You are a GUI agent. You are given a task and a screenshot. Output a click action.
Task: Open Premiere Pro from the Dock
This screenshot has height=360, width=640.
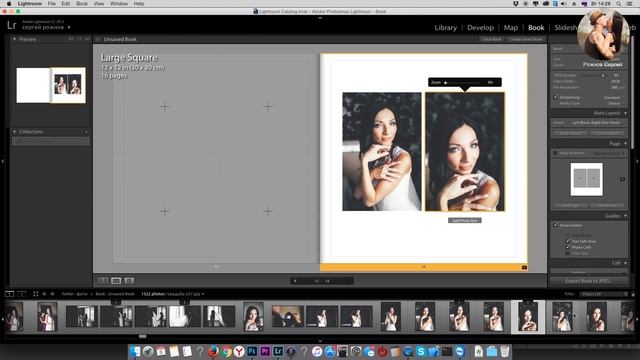265,351
